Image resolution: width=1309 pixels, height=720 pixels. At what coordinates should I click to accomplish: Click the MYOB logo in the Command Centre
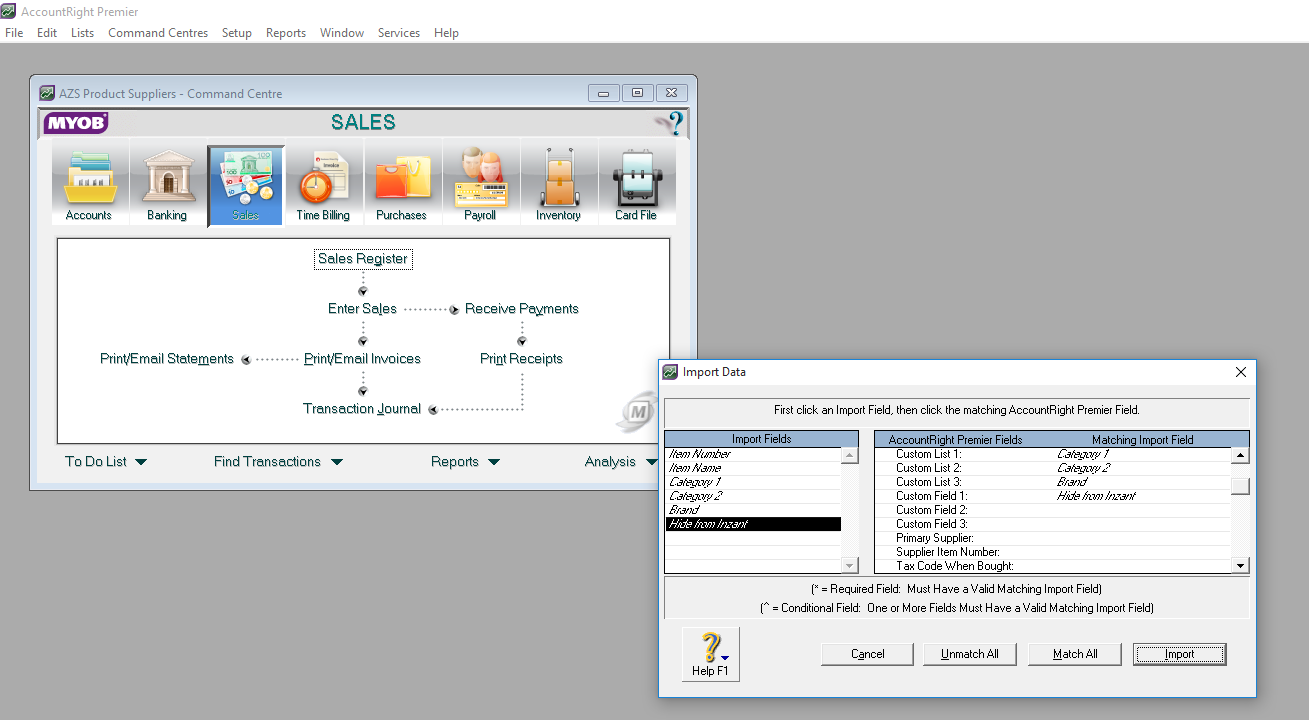76,123
